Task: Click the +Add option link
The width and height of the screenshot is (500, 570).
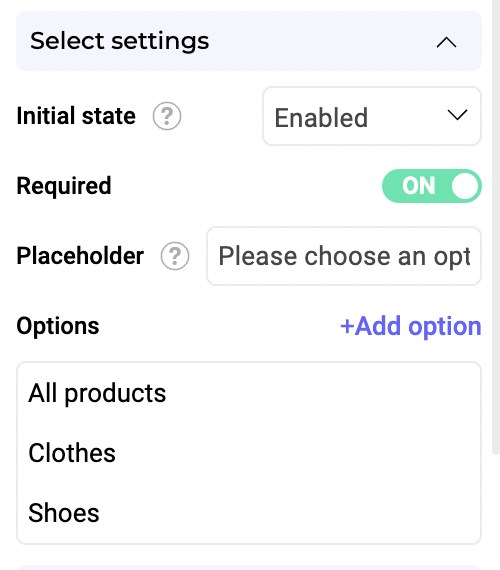Action: (x=411, y=326)
